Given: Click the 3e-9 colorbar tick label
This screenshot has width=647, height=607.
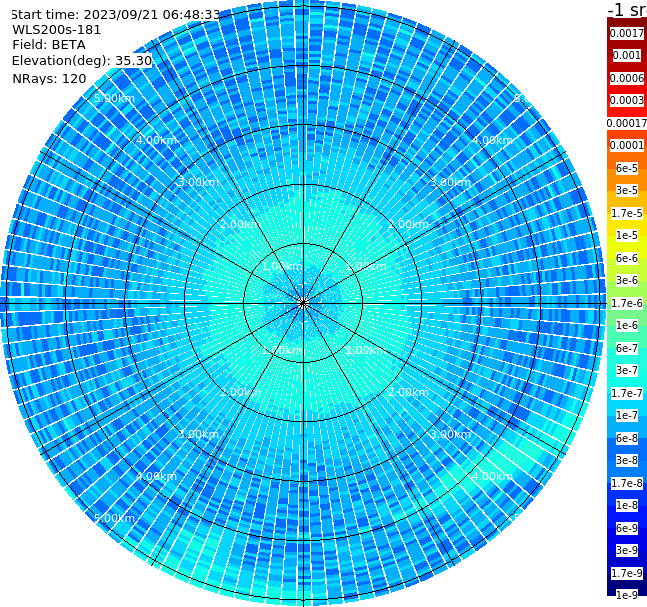Looking at the screenshot, I should click(x=627, y=550).
